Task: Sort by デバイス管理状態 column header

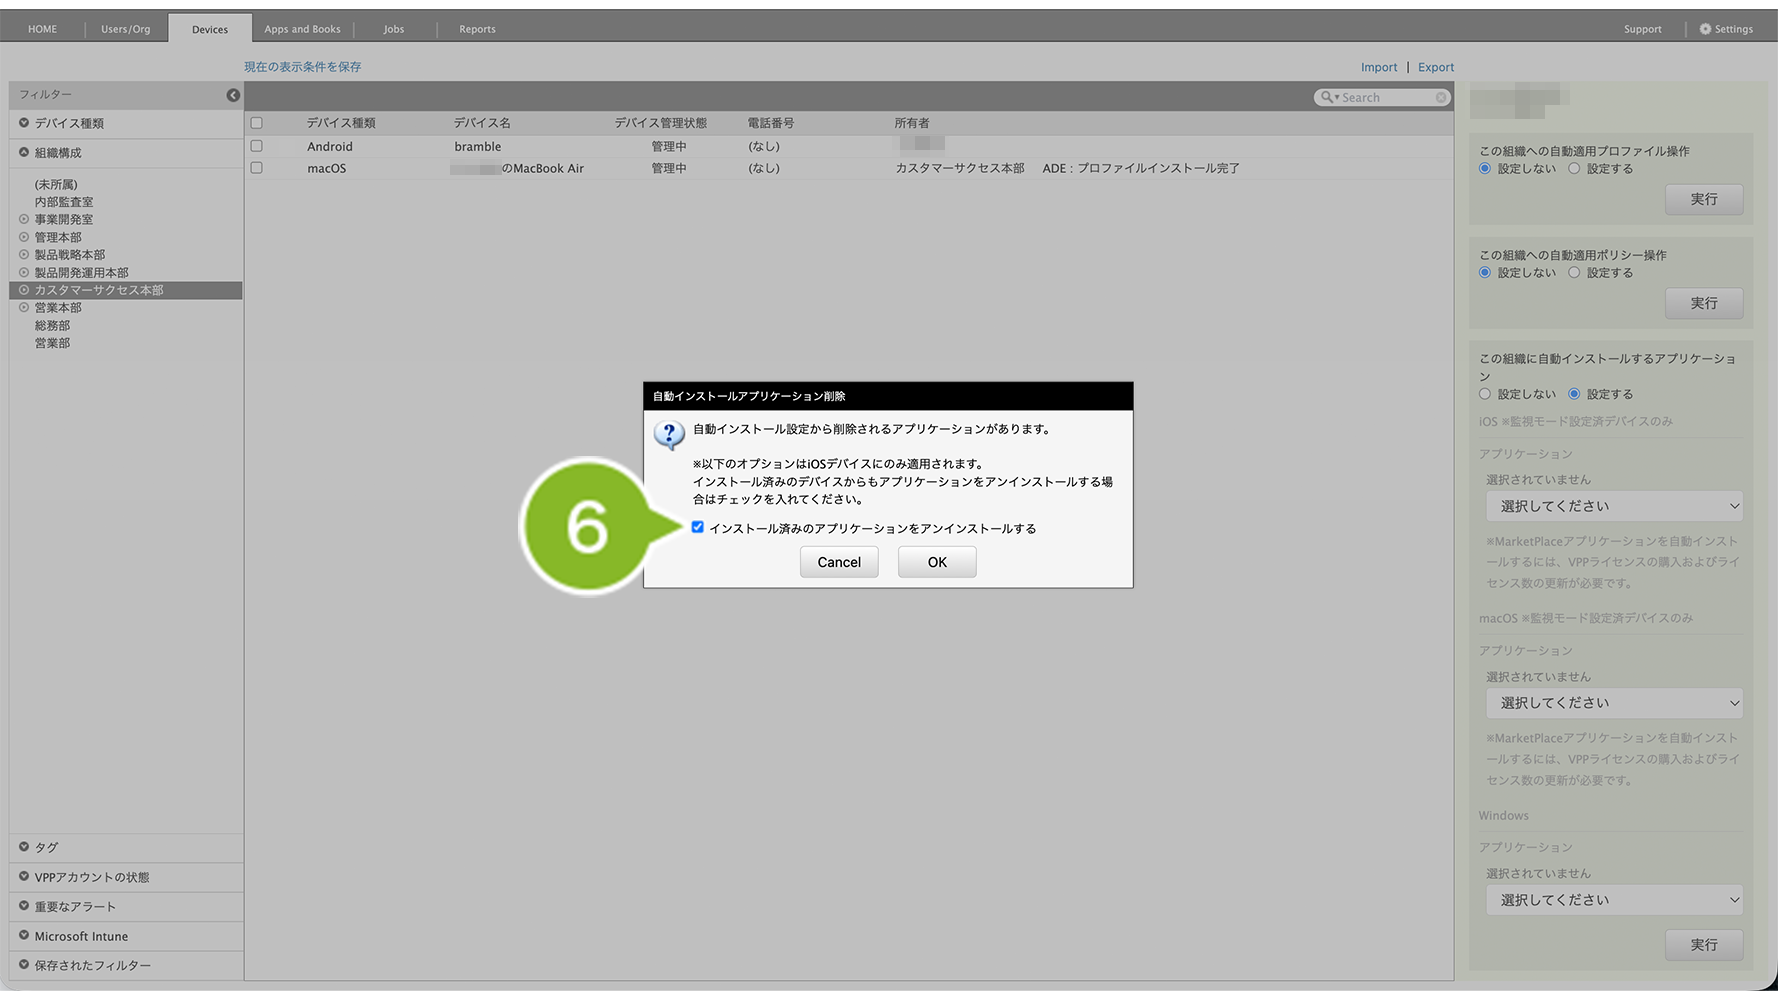Action: pyautogui.click(x=661, y=123)
